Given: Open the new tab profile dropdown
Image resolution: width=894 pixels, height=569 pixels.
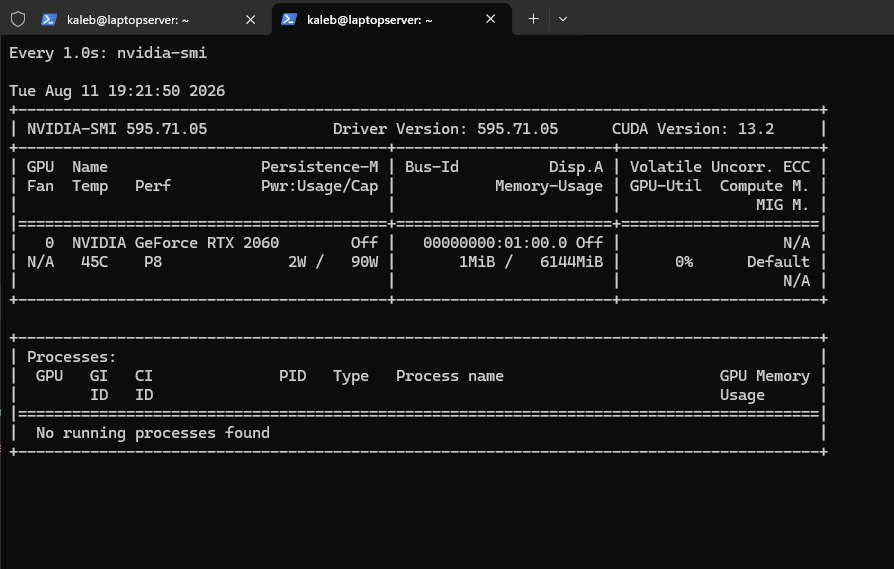Looking at the screenshot, I should 563,19.
